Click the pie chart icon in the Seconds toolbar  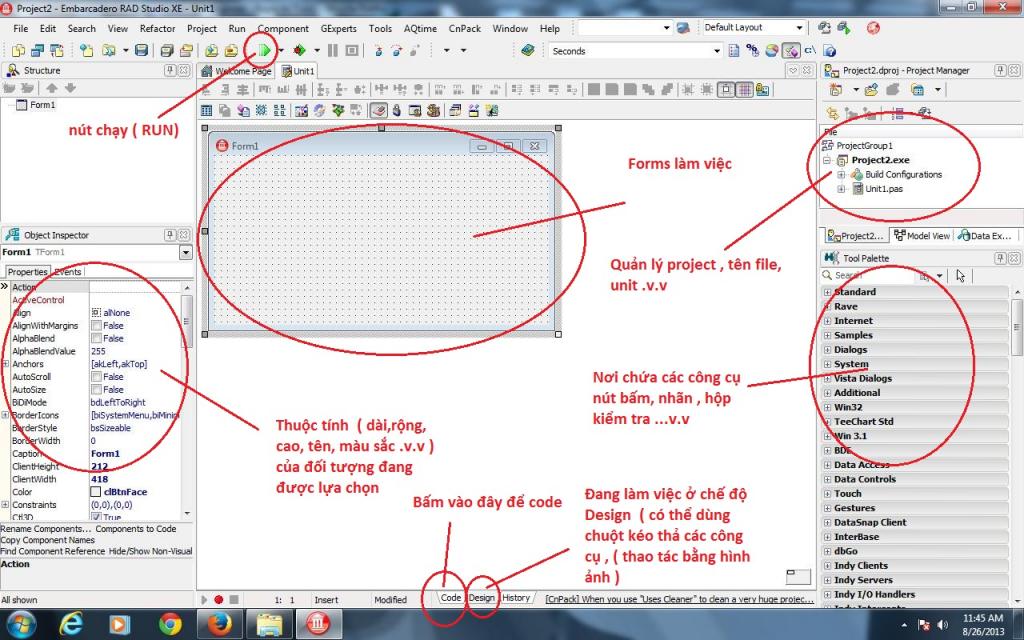click(772, 50)
